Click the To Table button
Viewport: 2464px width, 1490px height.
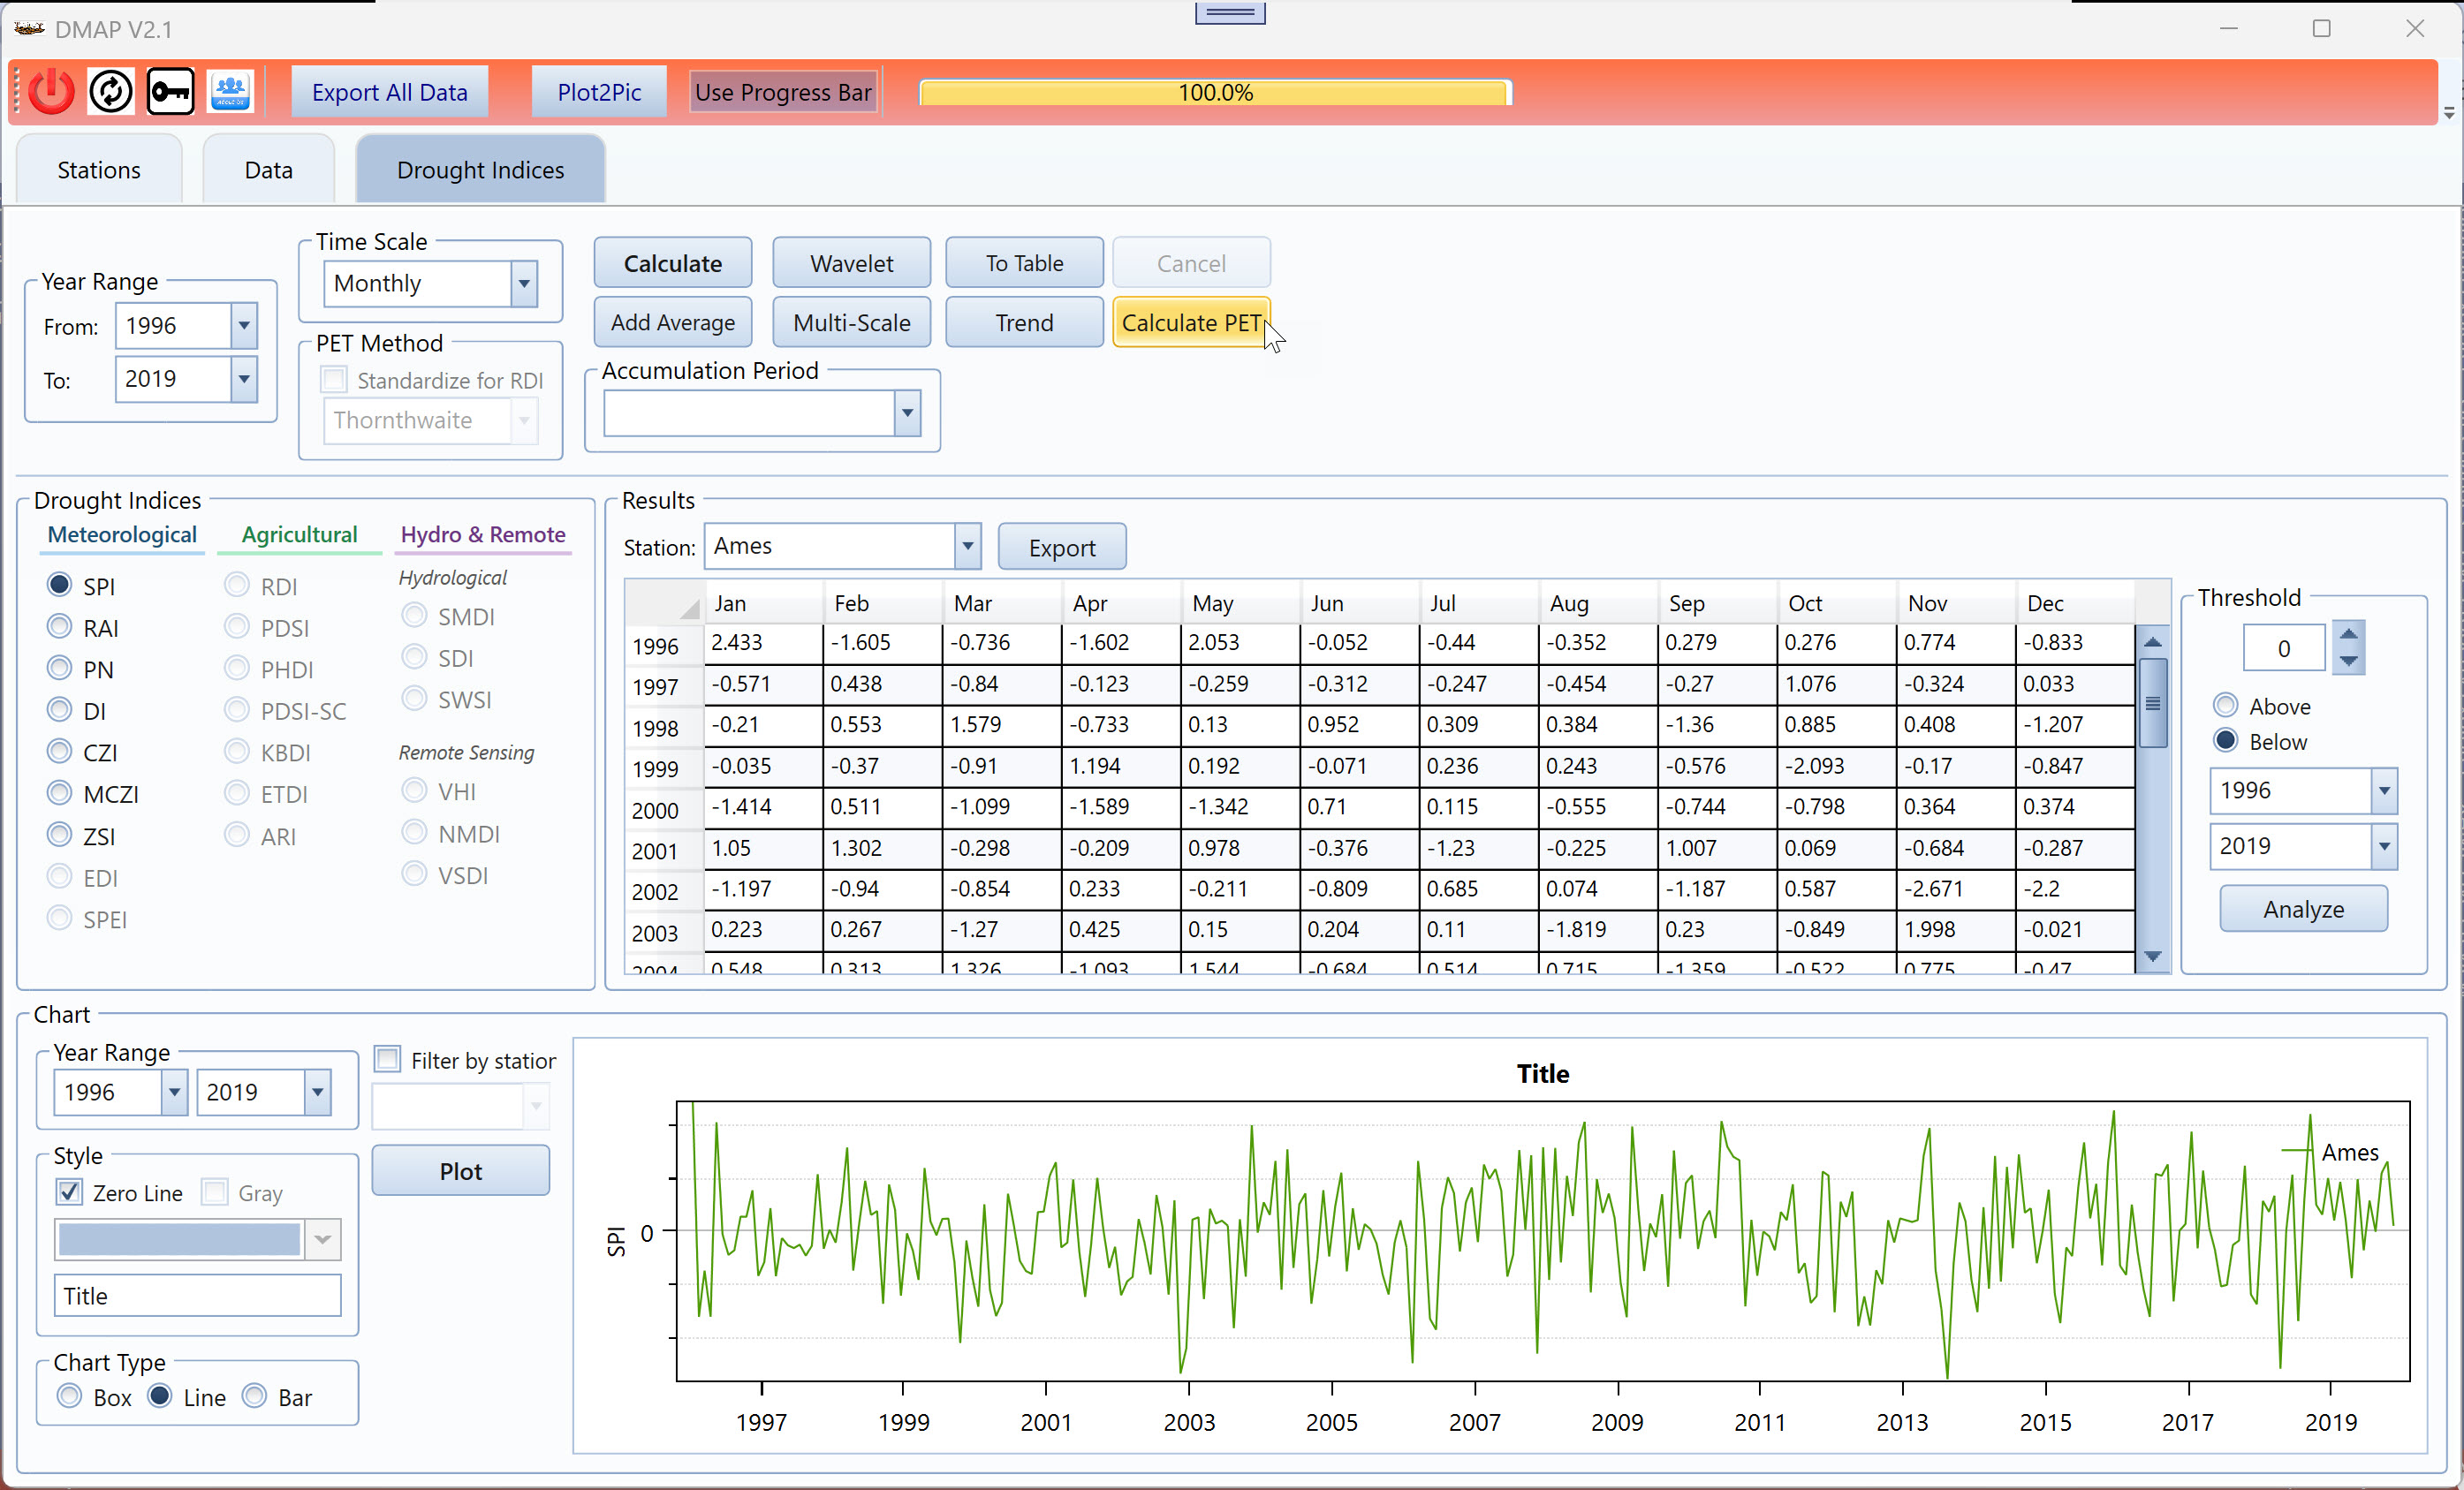pos(1024,263)
